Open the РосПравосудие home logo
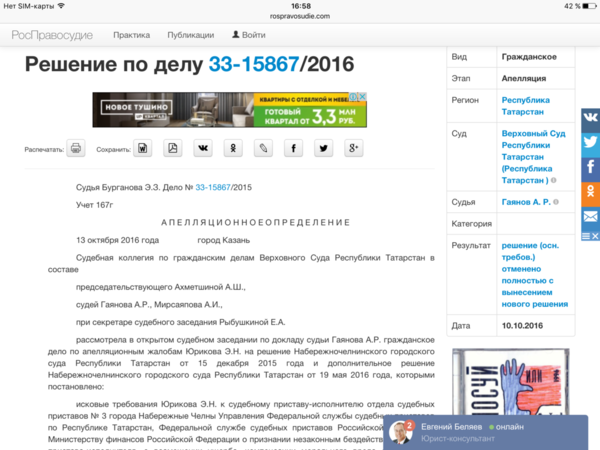This screenshot has width=600, height=450. 52,34
